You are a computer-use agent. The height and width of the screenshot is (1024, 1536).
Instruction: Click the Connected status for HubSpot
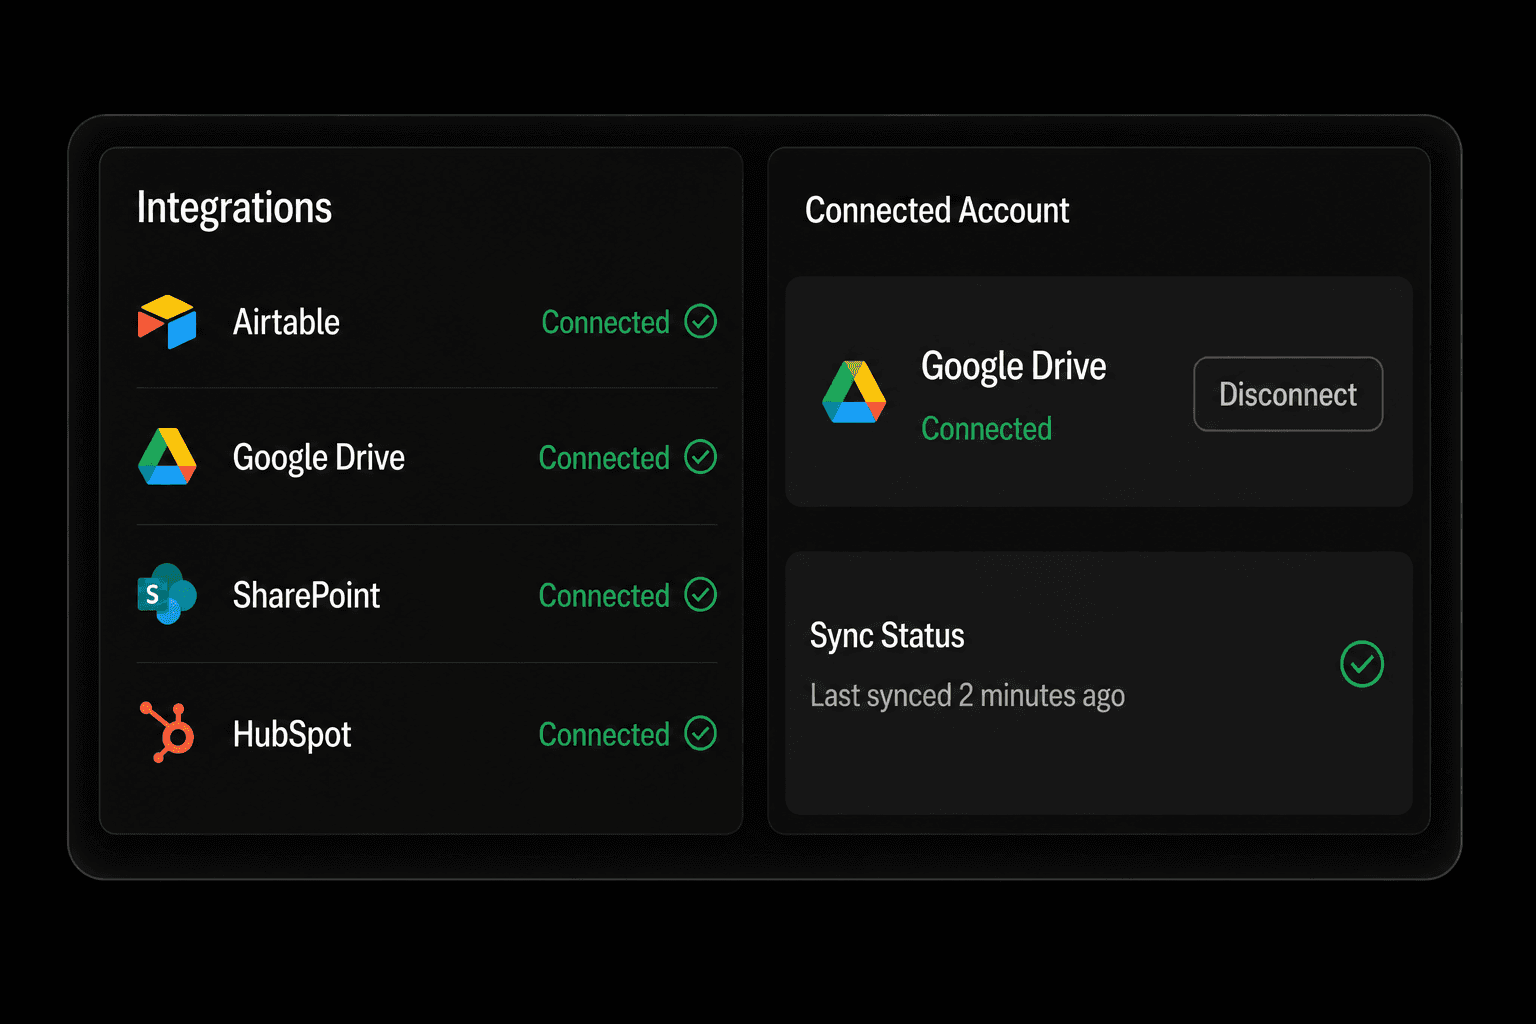[x=604, y=735]
